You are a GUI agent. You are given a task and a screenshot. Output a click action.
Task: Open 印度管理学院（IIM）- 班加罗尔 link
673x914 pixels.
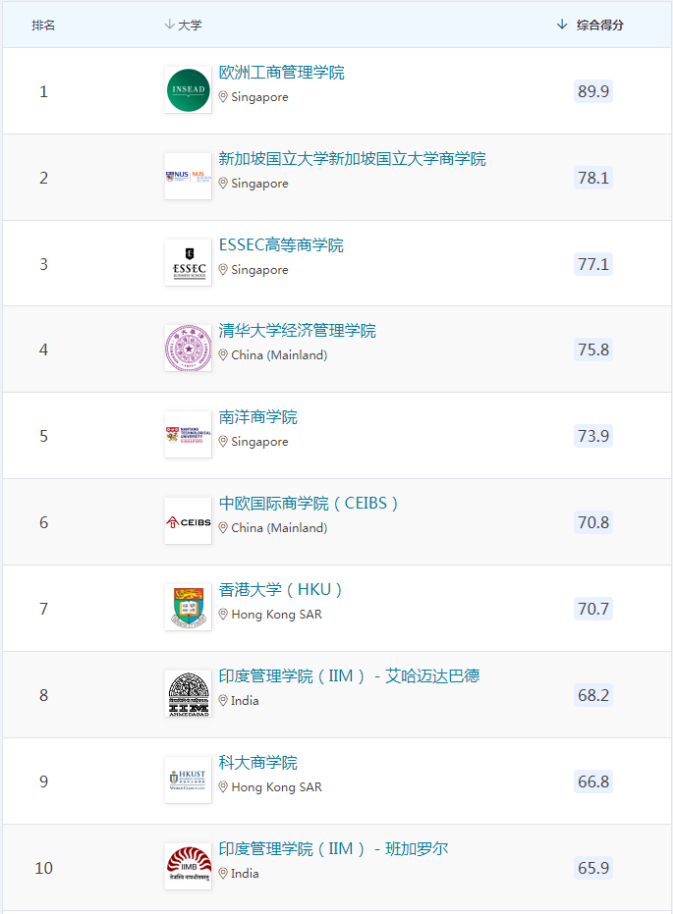[x=333, y=849]
